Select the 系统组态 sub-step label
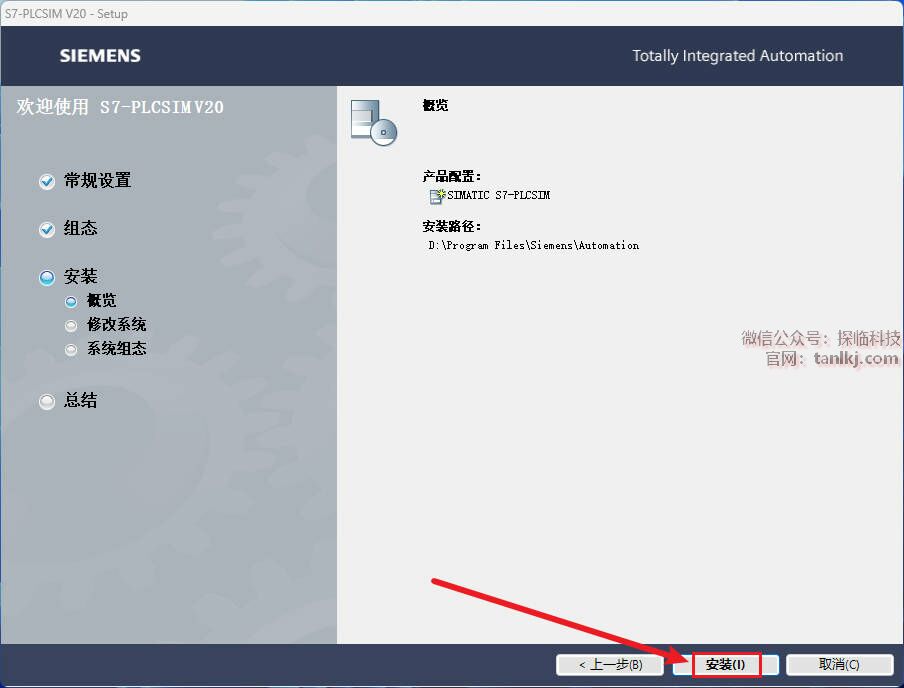This screenshot has width=904, height=688. [x=116, y=348]
